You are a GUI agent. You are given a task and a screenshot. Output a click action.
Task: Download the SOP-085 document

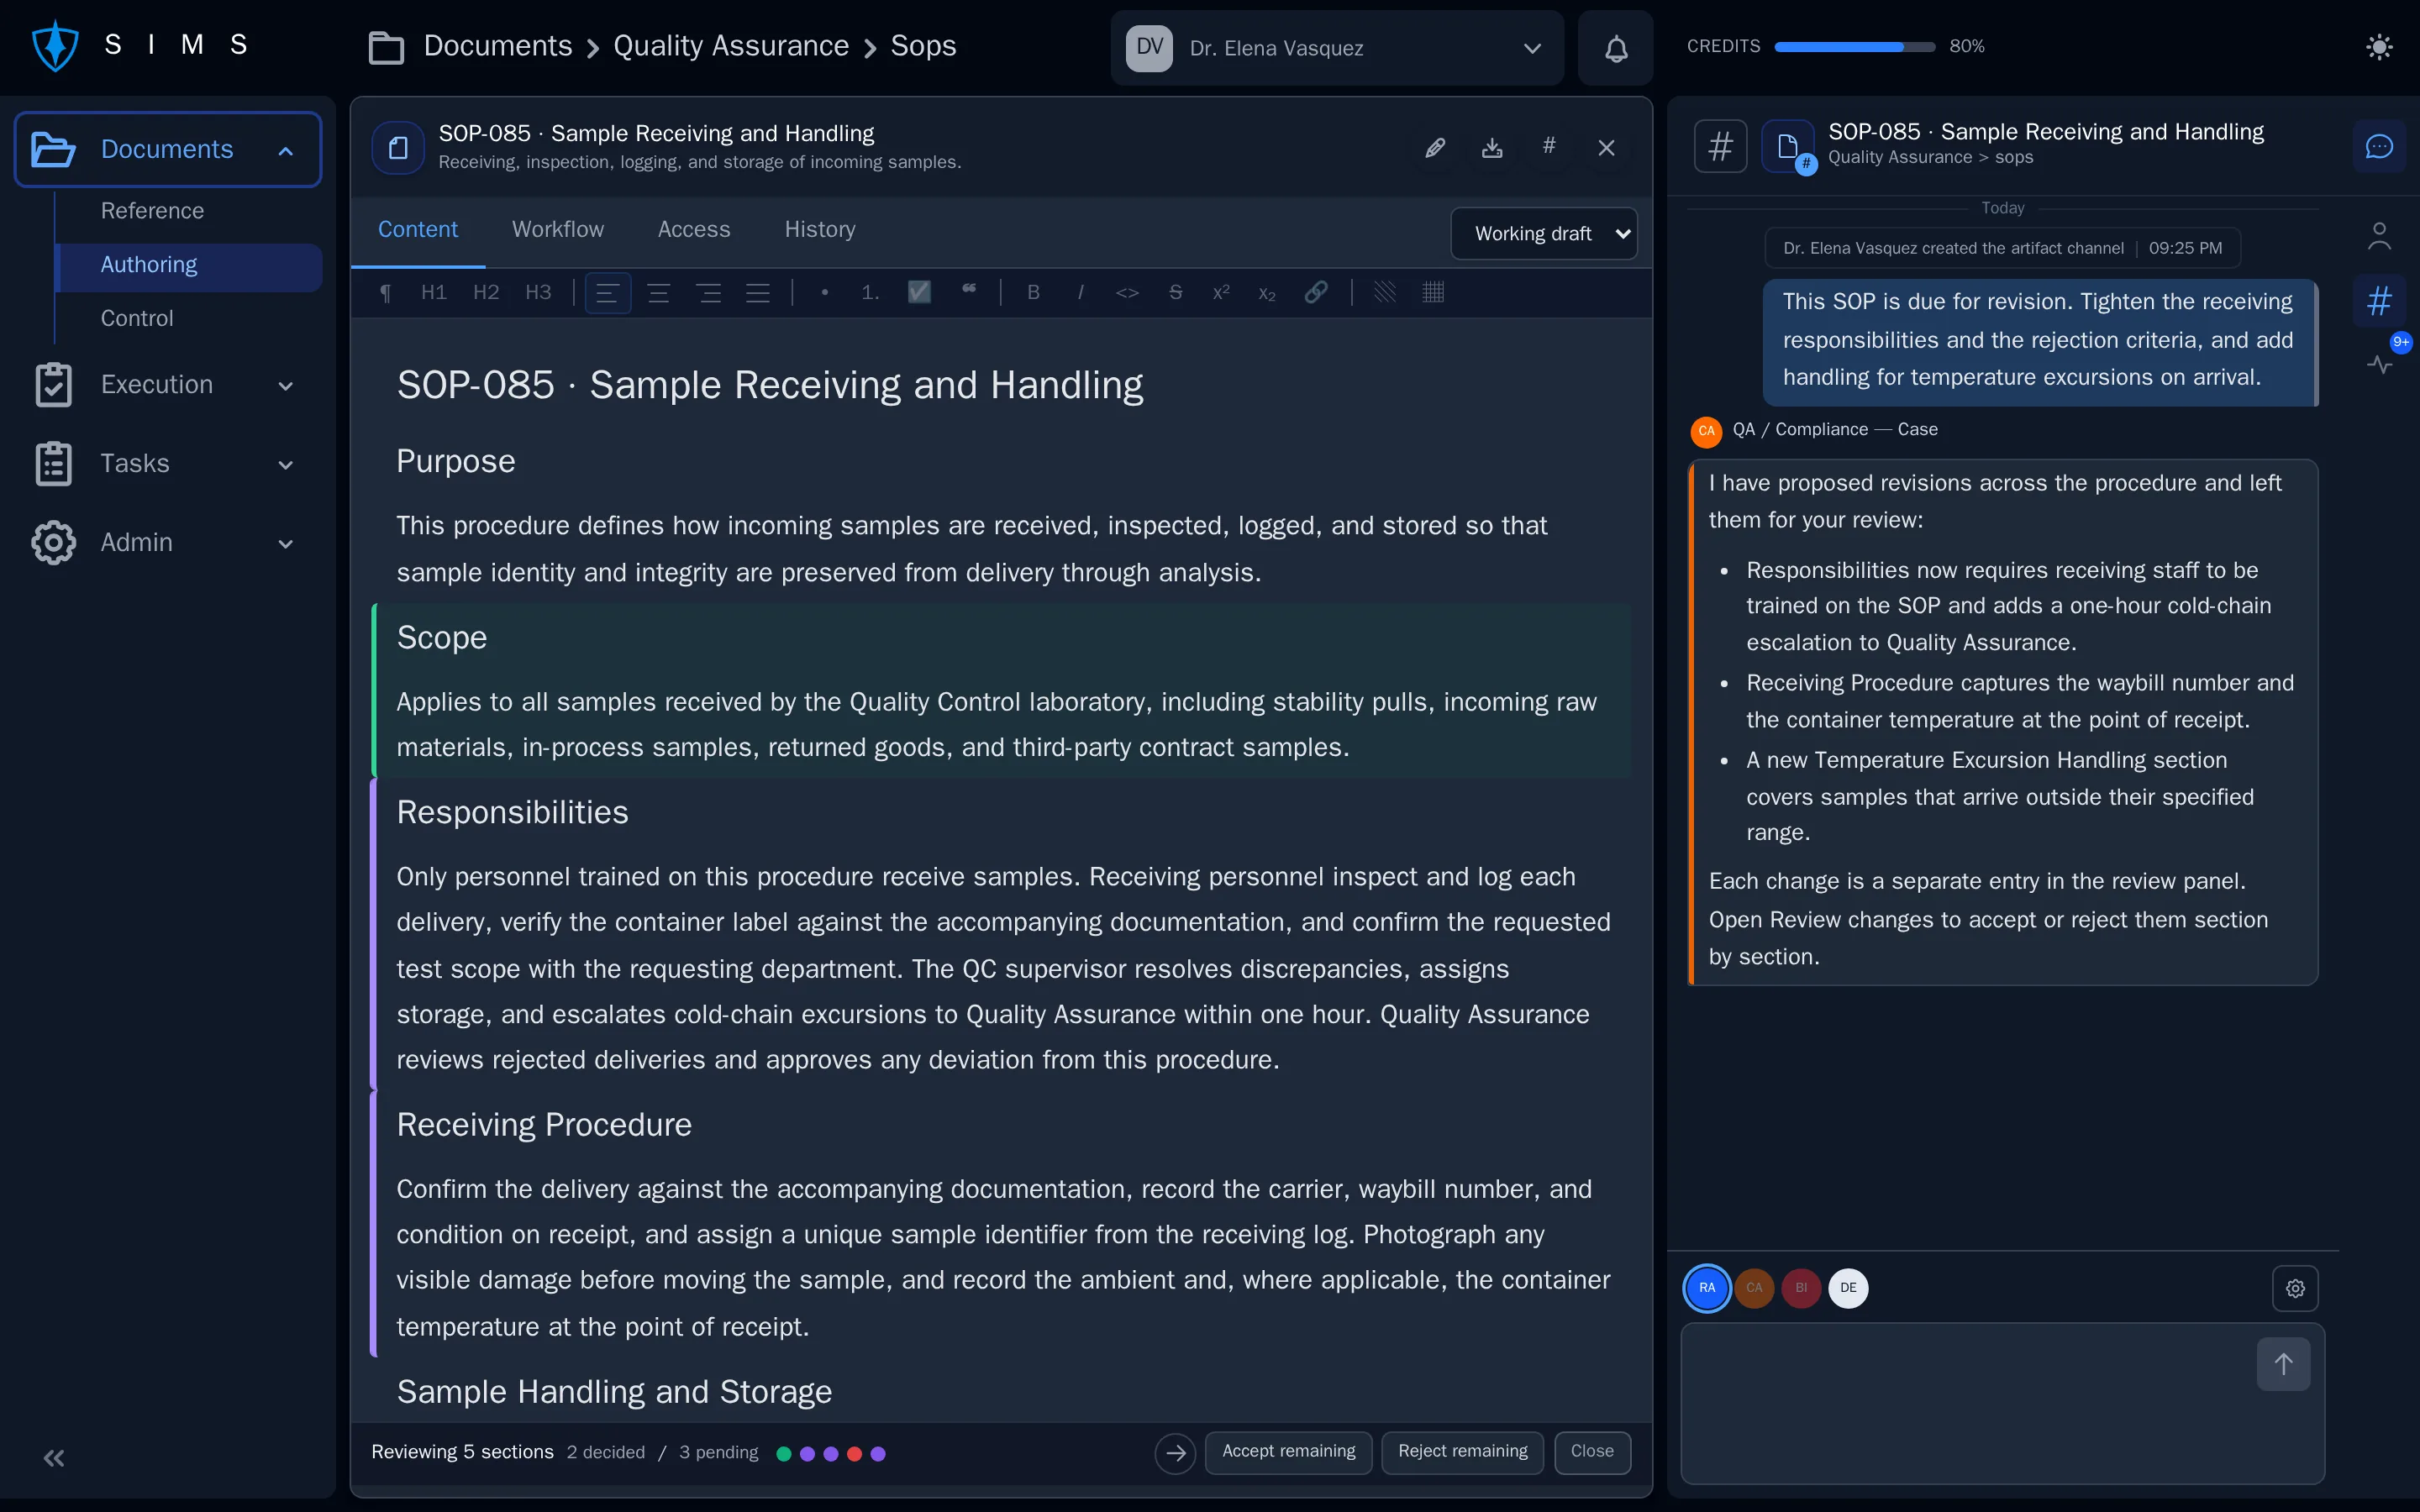1492,148
